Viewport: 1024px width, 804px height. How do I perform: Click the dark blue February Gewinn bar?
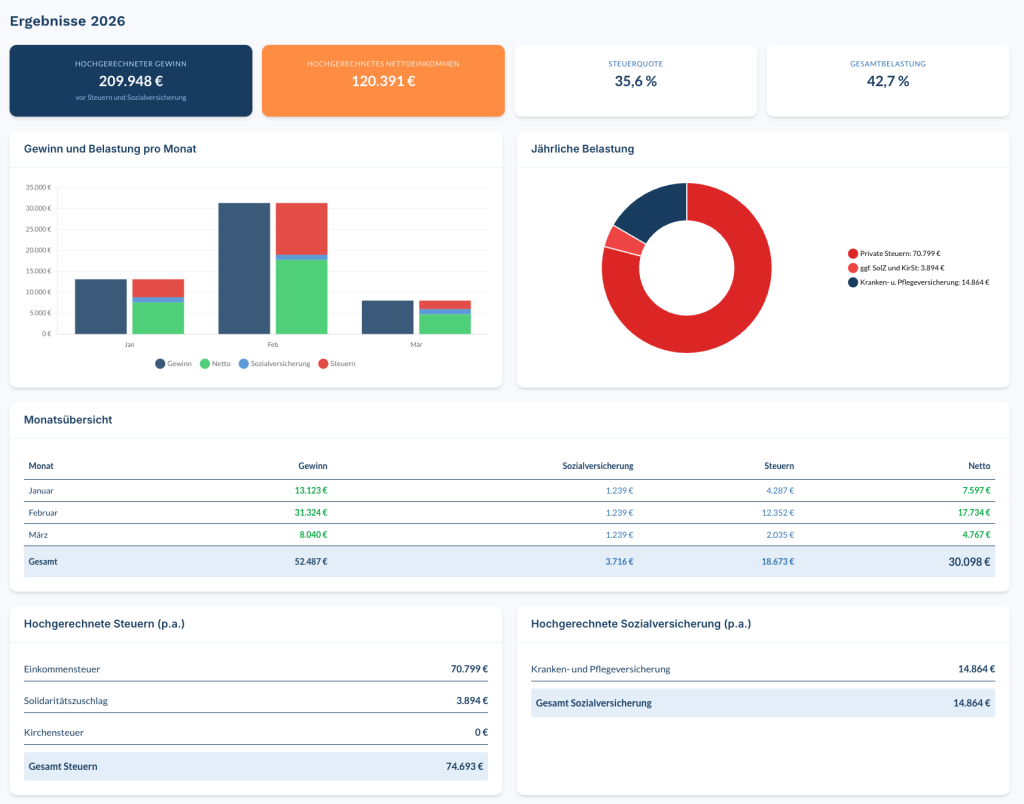click(244, 268)
